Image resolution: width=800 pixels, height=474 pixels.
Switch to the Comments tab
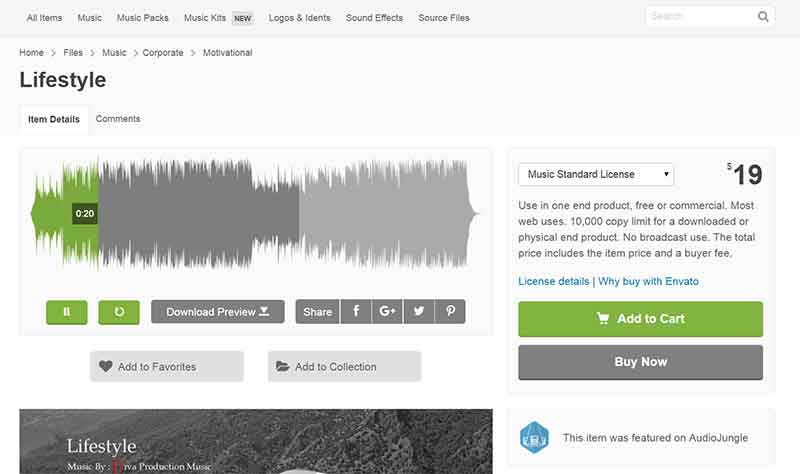118,119
